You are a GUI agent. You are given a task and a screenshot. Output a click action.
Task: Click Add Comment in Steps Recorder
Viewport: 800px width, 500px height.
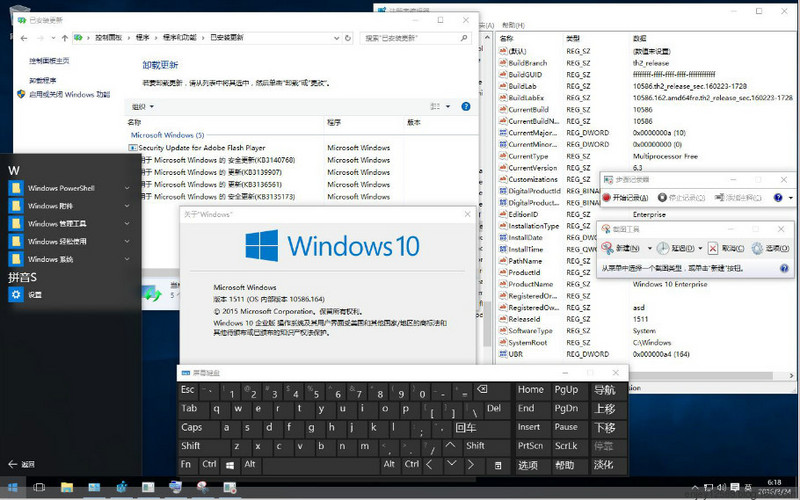738,197
